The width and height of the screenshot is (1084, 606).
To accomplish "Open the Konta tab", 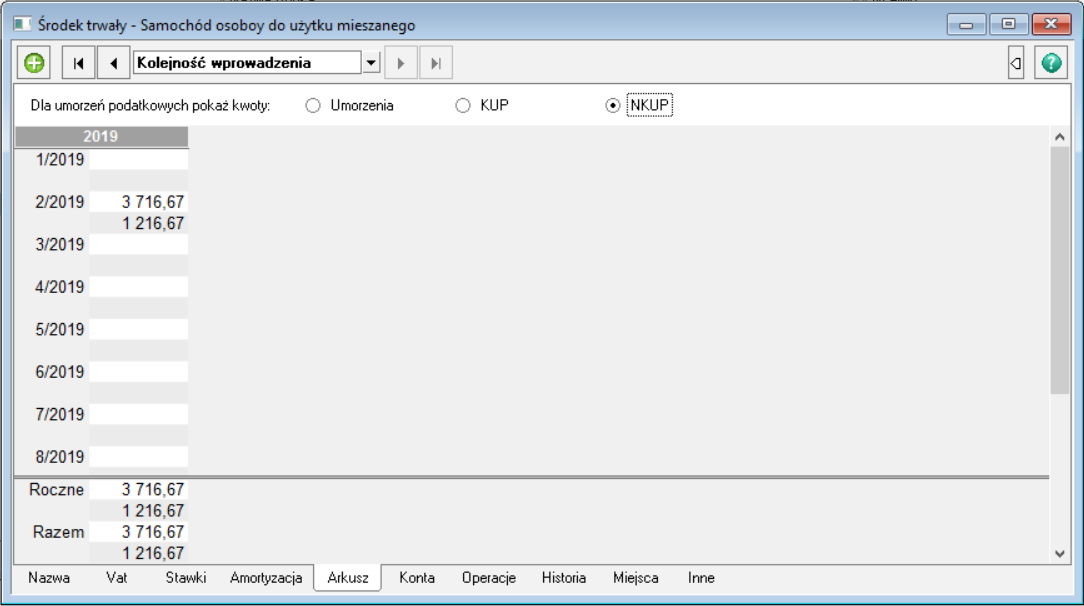I will [x=416, y=578].
